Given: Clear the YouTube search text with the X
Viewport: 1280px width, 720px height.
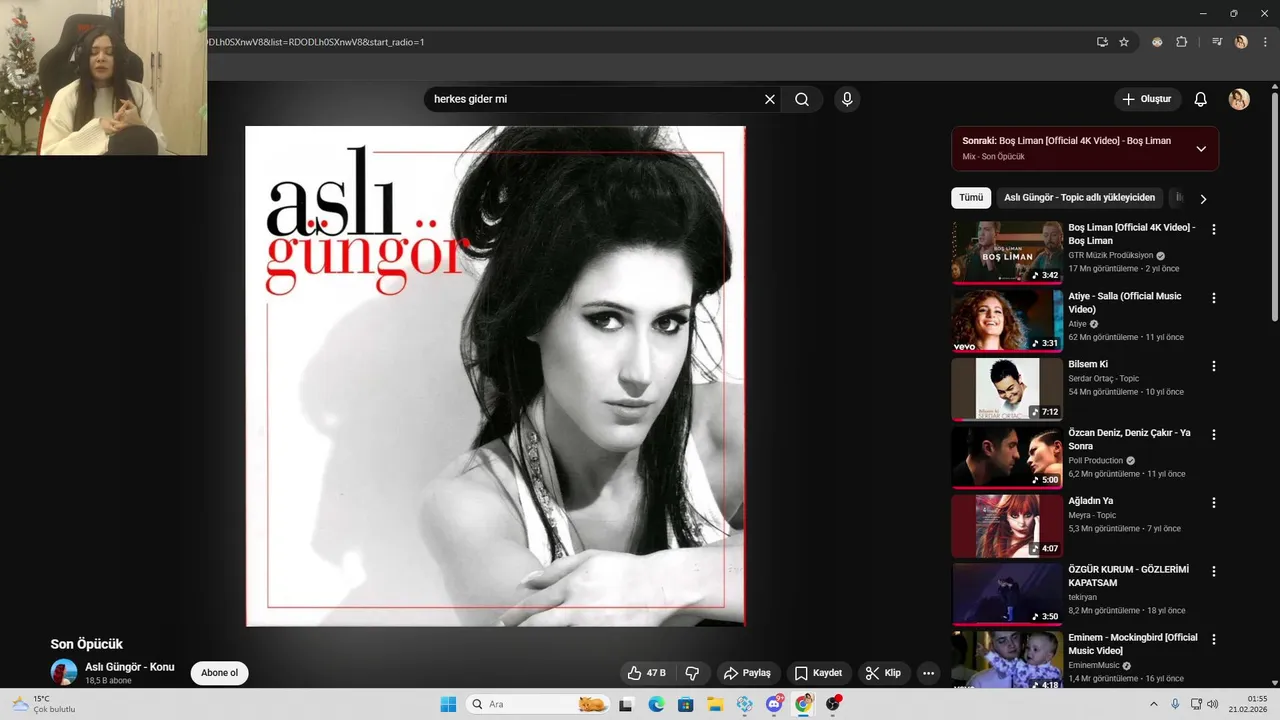Looking at the screenshot, I should (770, 99).
